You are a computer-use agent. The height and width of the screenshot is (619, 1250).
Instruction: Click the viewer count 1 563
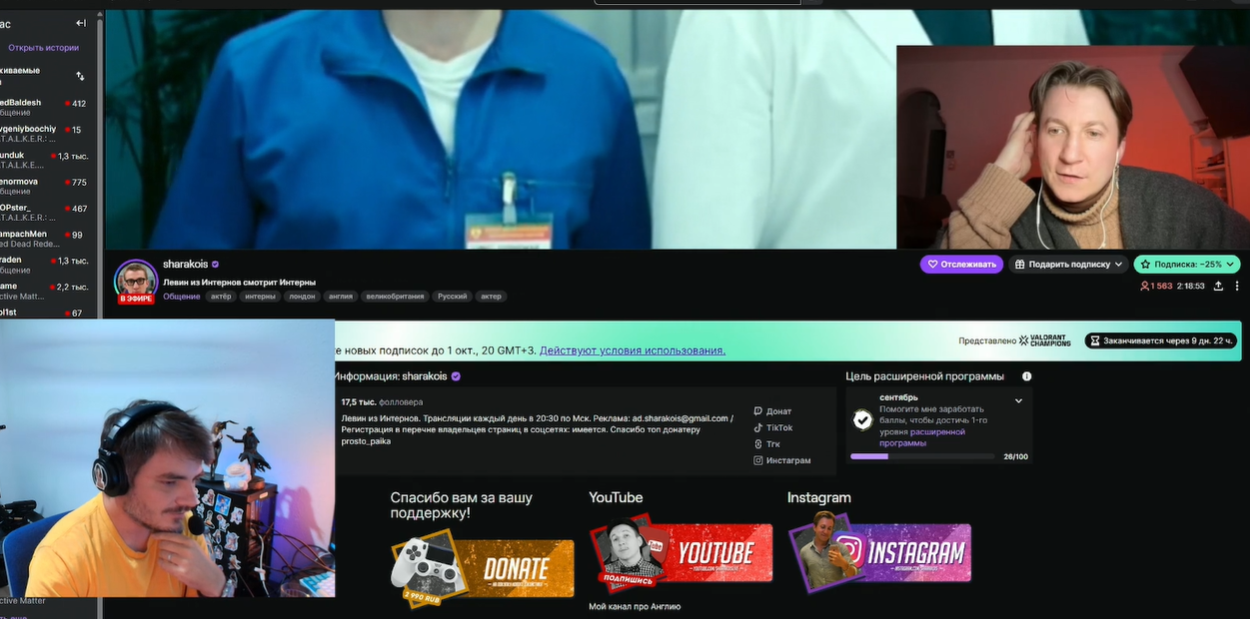pos(1156,286)
